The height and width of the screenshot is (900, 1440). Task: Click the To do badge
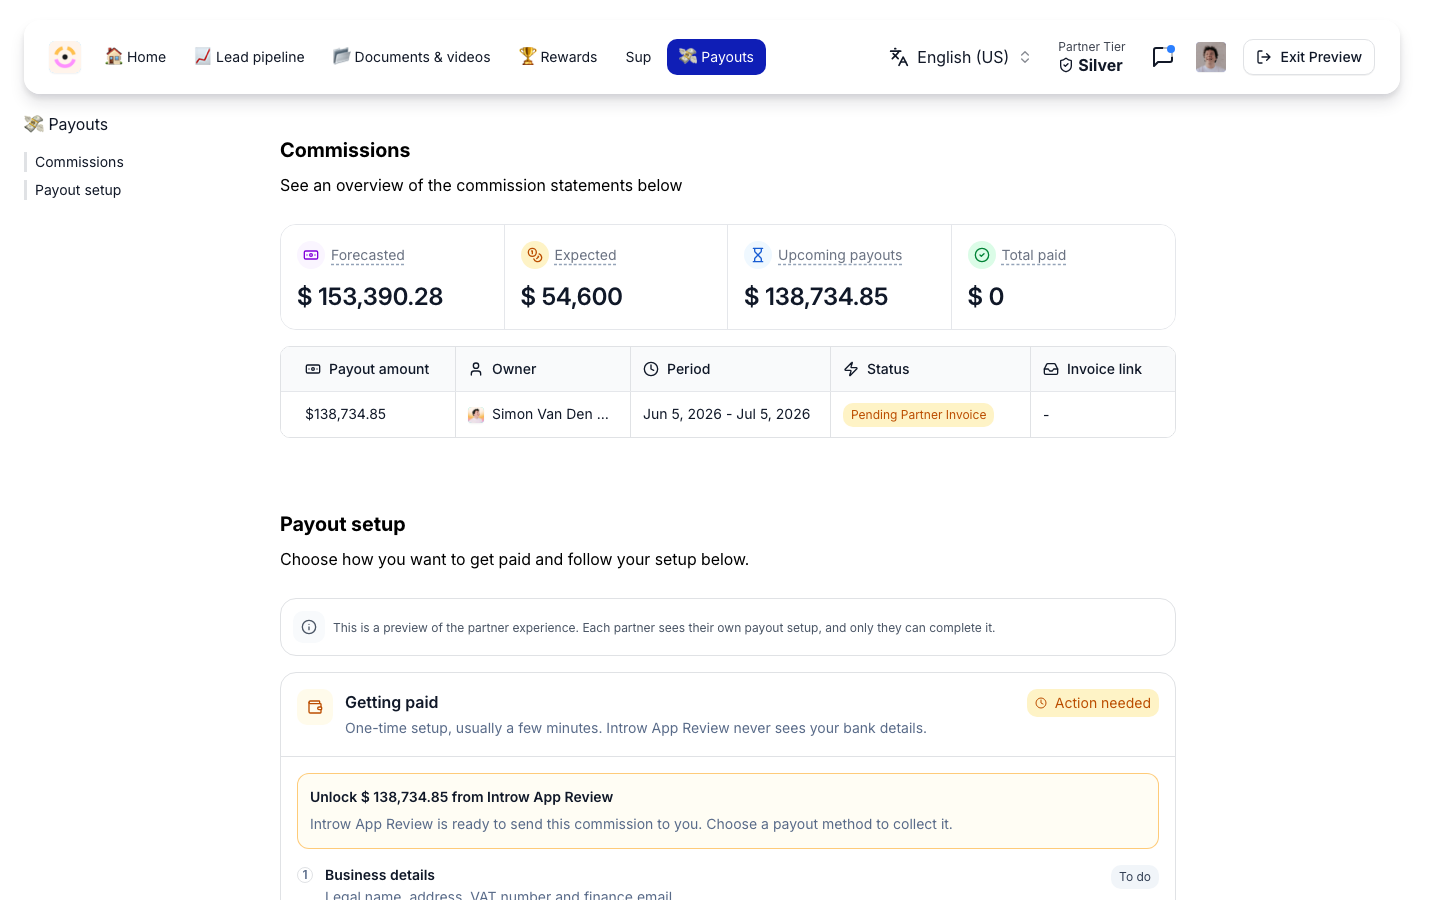coord(1135,877)
